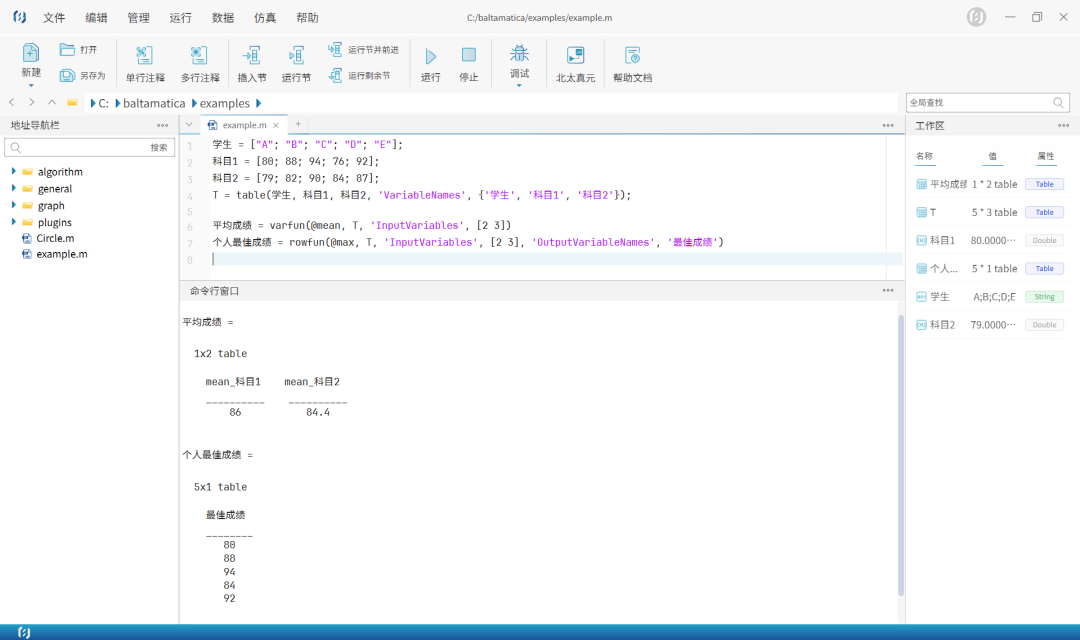Click the 插入节 insert section icon
This screenshot has height=640, width=1080.
pyautogui.click(x=252, y=56)
